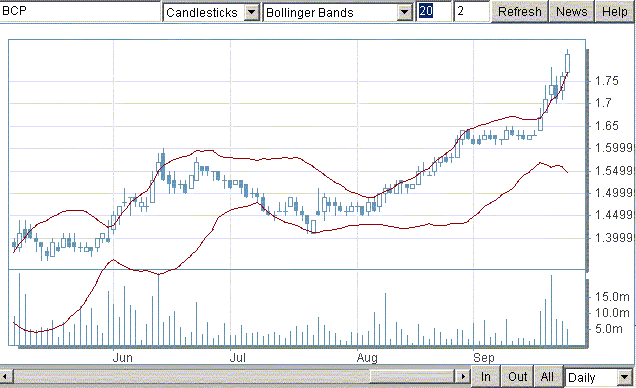The image size is (636, 388).
Task: Open the News button
Action: 572,12
